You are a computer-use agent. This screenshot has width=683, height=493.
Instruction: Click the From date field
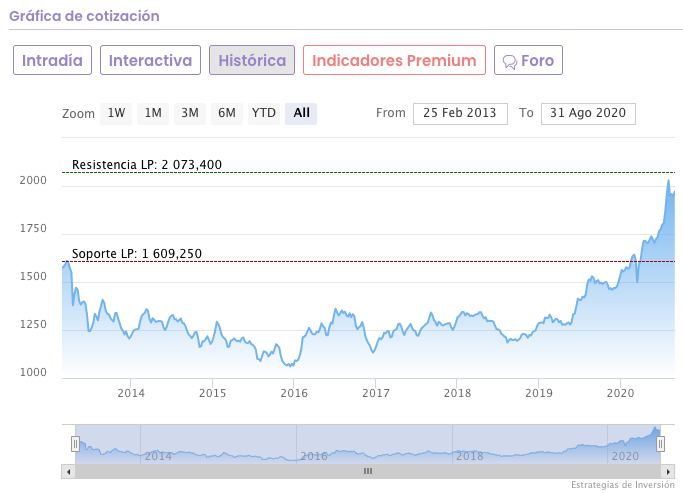click(460, 113)
